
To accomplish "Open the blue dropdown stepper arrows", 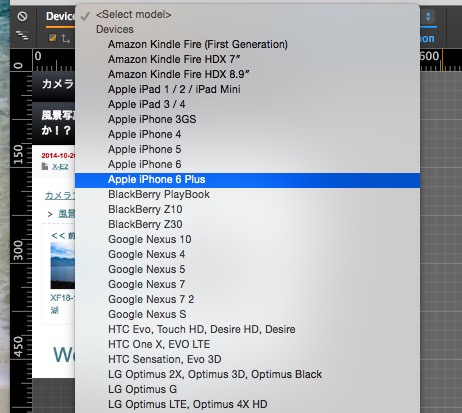I will [x=428, y=16].
